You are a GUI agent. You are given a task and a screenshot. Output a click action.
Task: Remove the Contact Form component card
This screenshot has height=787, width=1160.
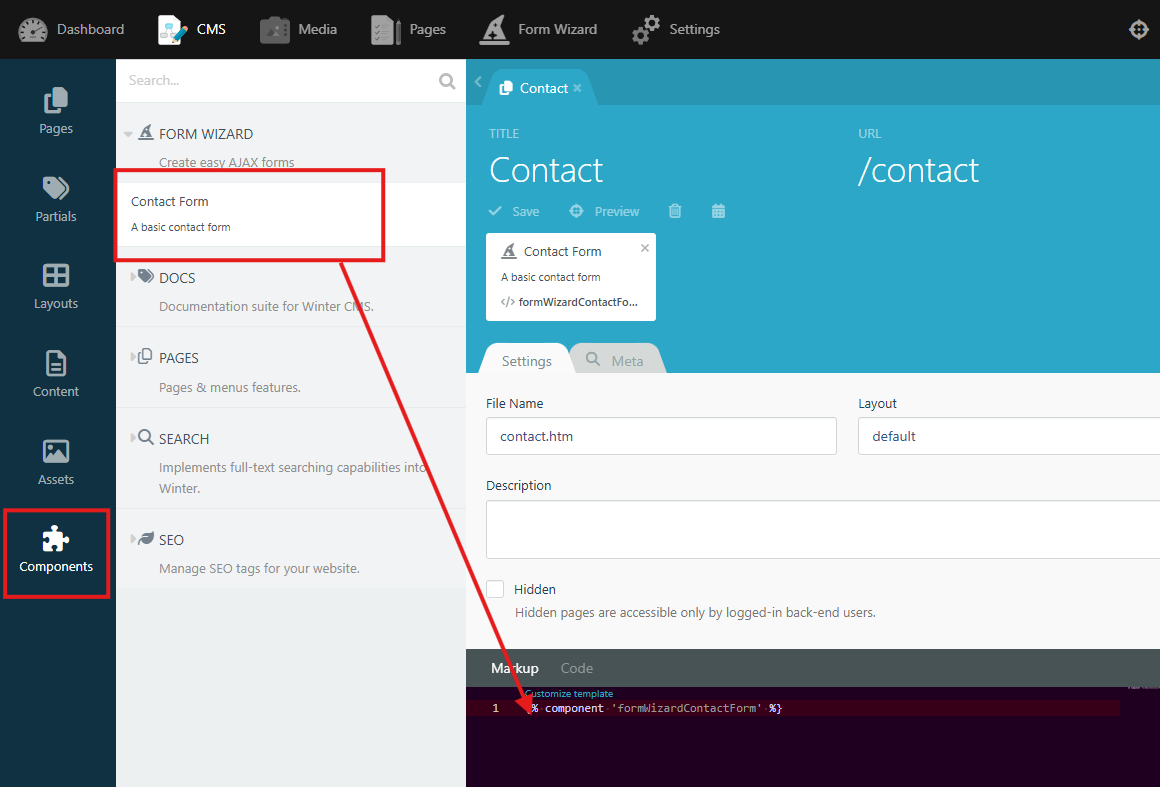(644, 248)
